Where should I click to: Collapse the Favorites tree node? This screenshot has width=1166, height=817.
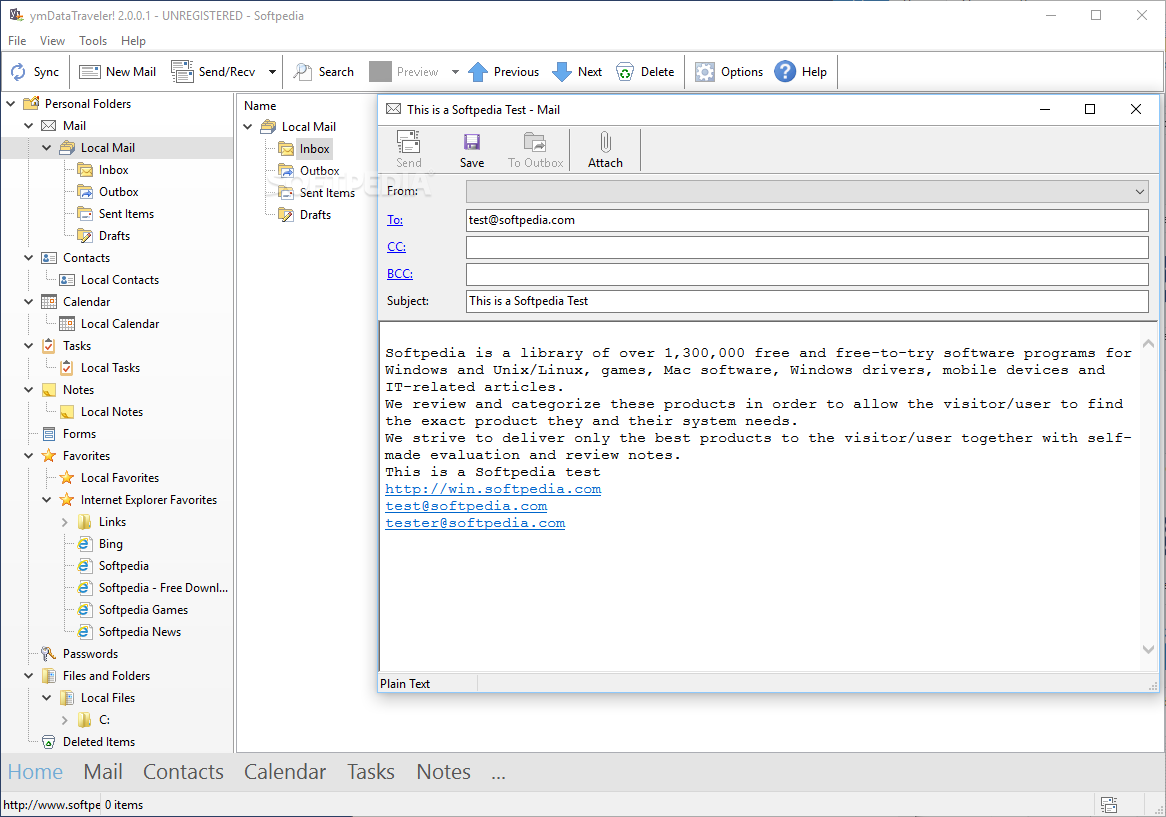click(29, 456)
